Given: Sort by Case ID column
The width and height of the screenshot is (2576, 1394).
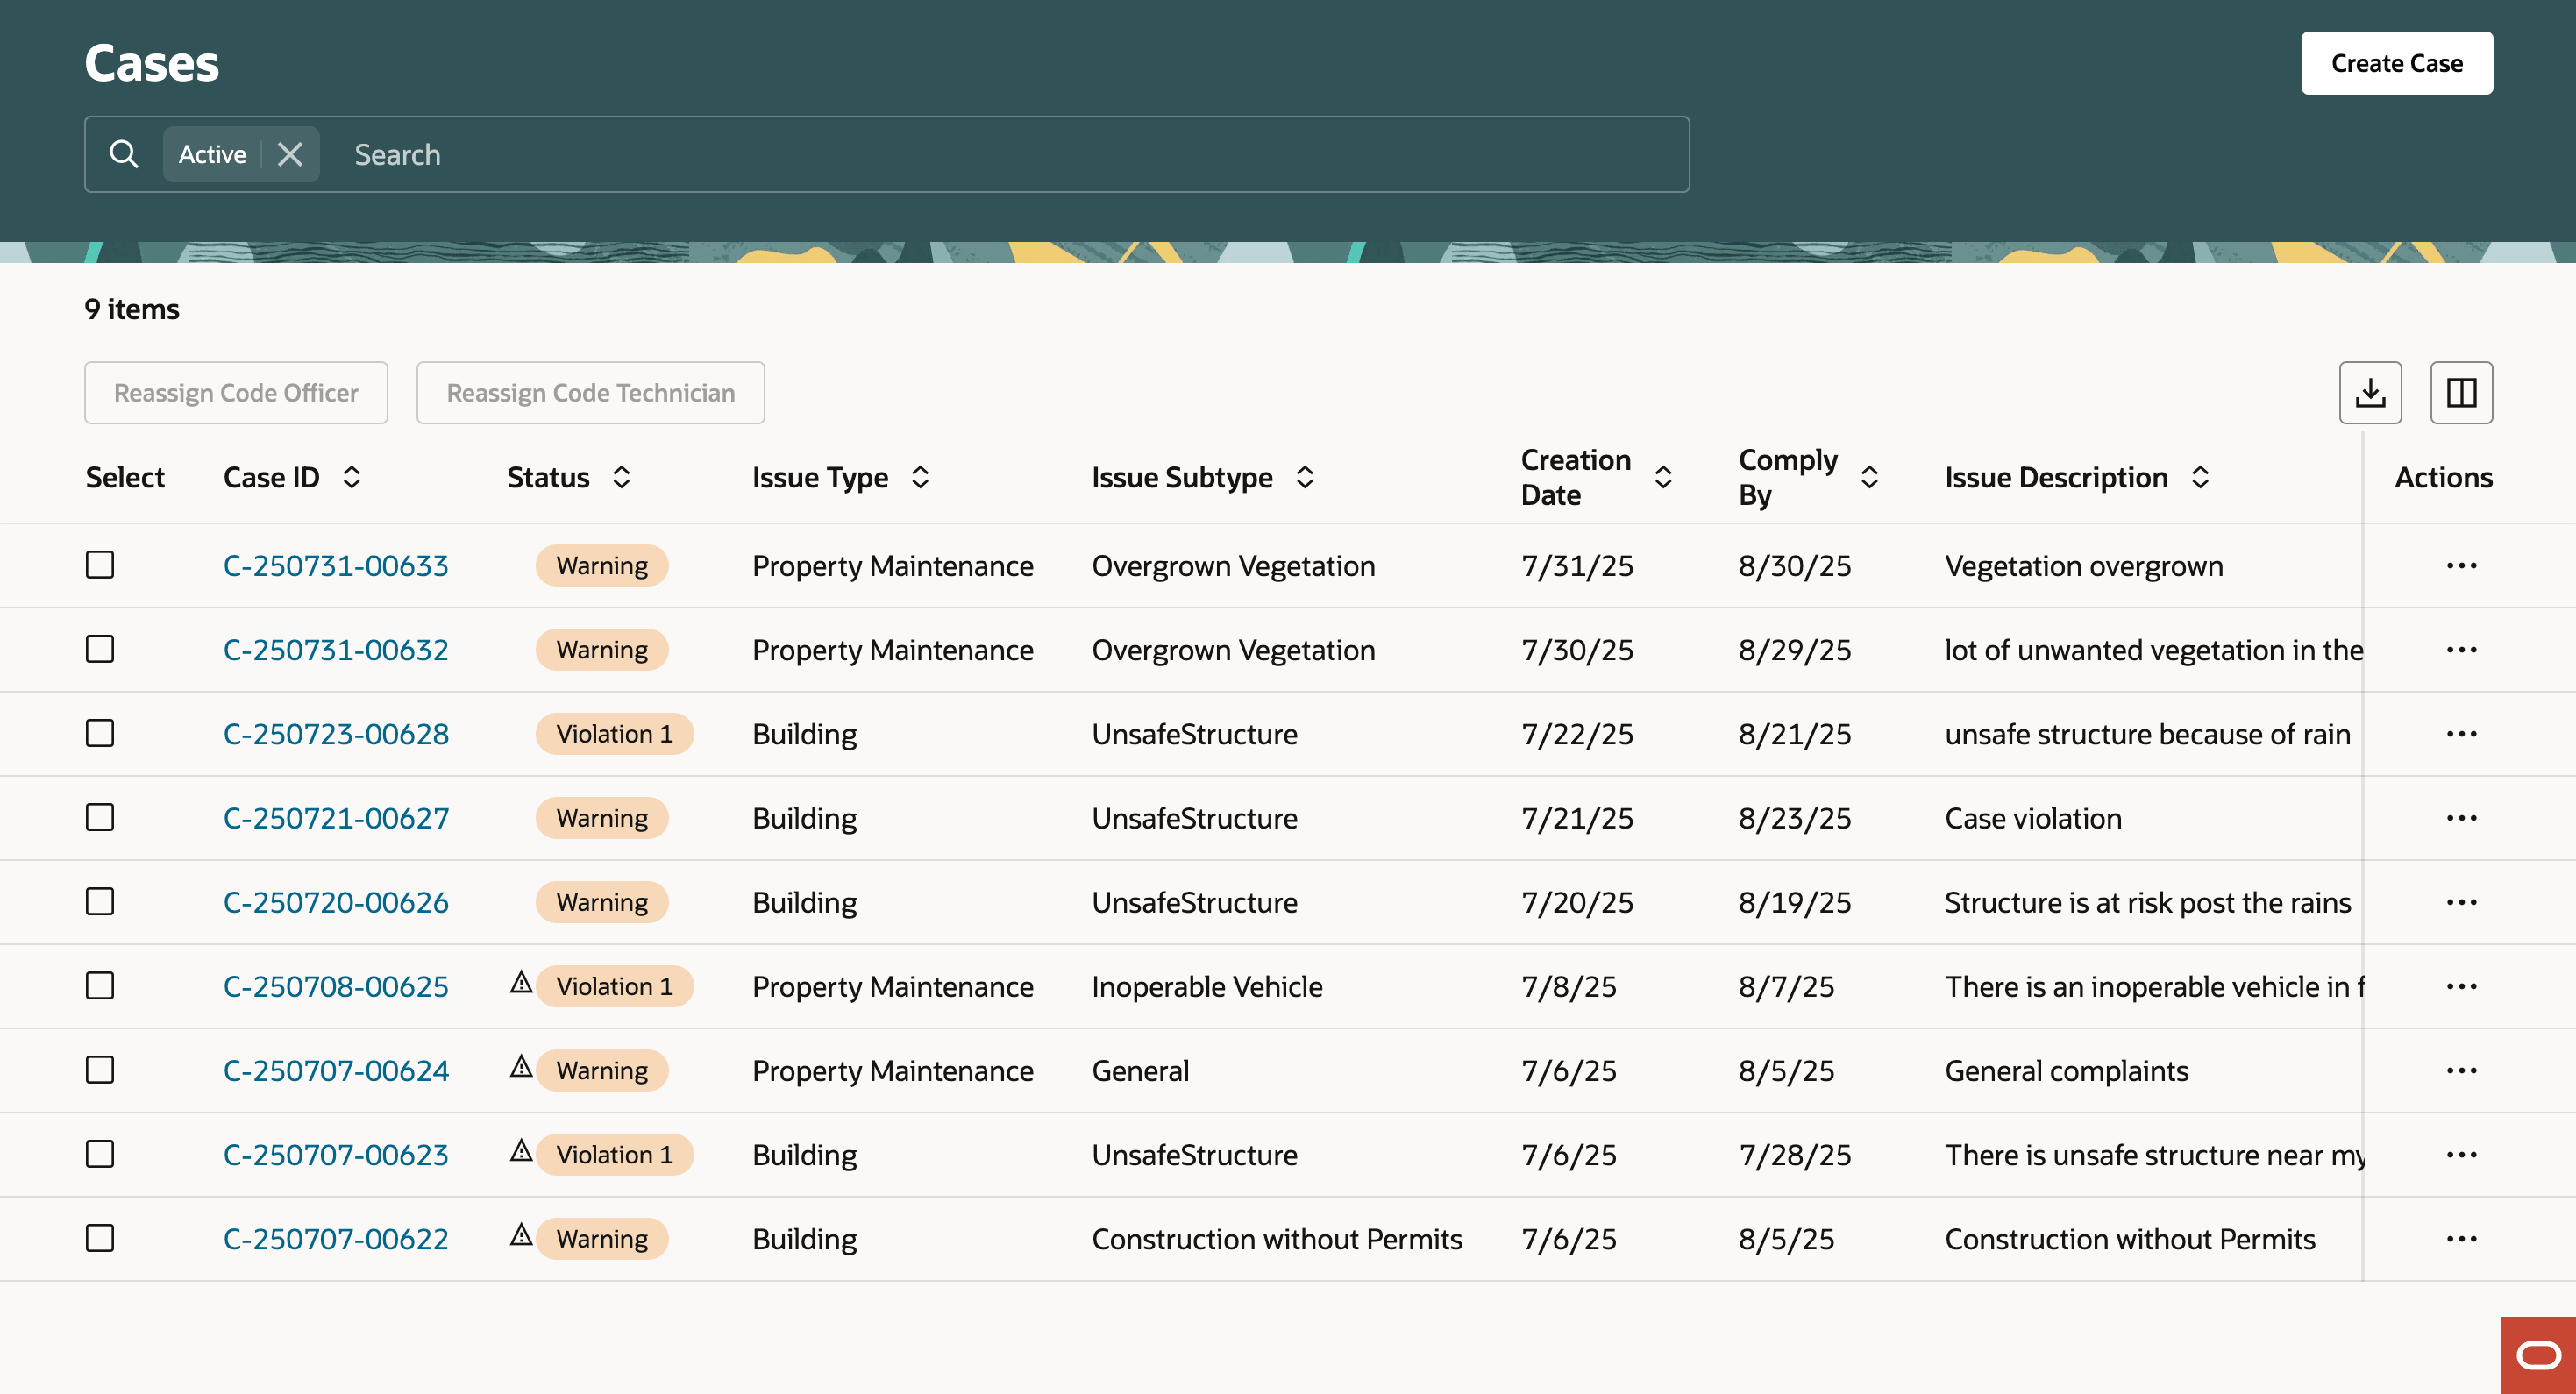Looking at the screenshot, I should coord(351,477).
